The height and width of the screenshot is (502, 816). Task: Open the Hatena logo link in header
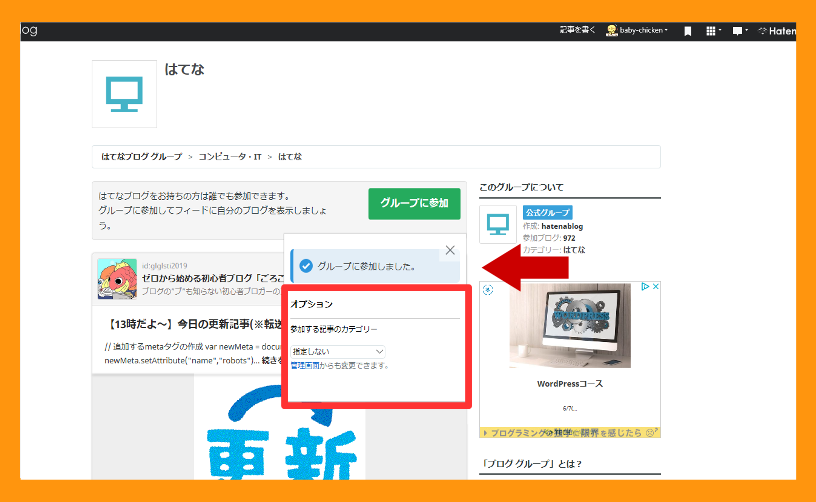point(777,31)
